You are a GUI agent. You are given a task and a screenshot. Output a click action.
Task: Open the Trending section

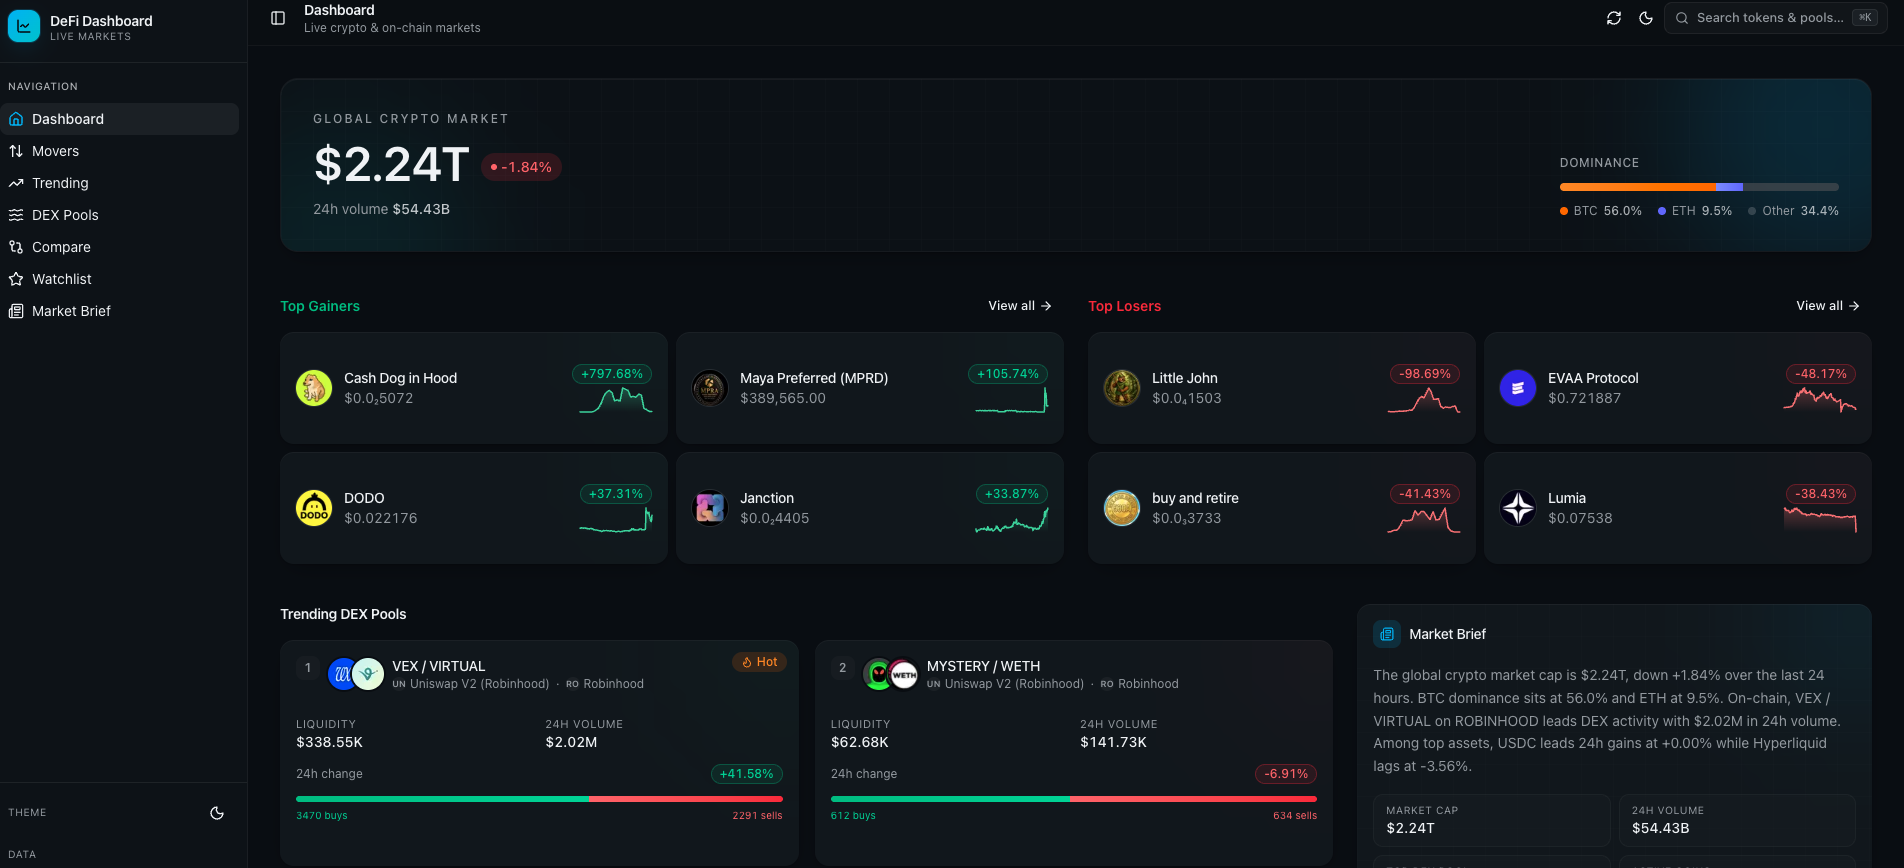click(119, 183)
